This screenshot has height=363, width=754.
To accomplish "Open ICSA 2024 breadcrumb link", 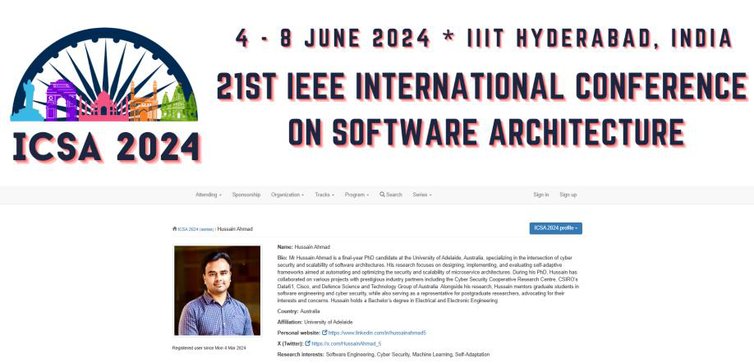I will [x=188, y=229].
